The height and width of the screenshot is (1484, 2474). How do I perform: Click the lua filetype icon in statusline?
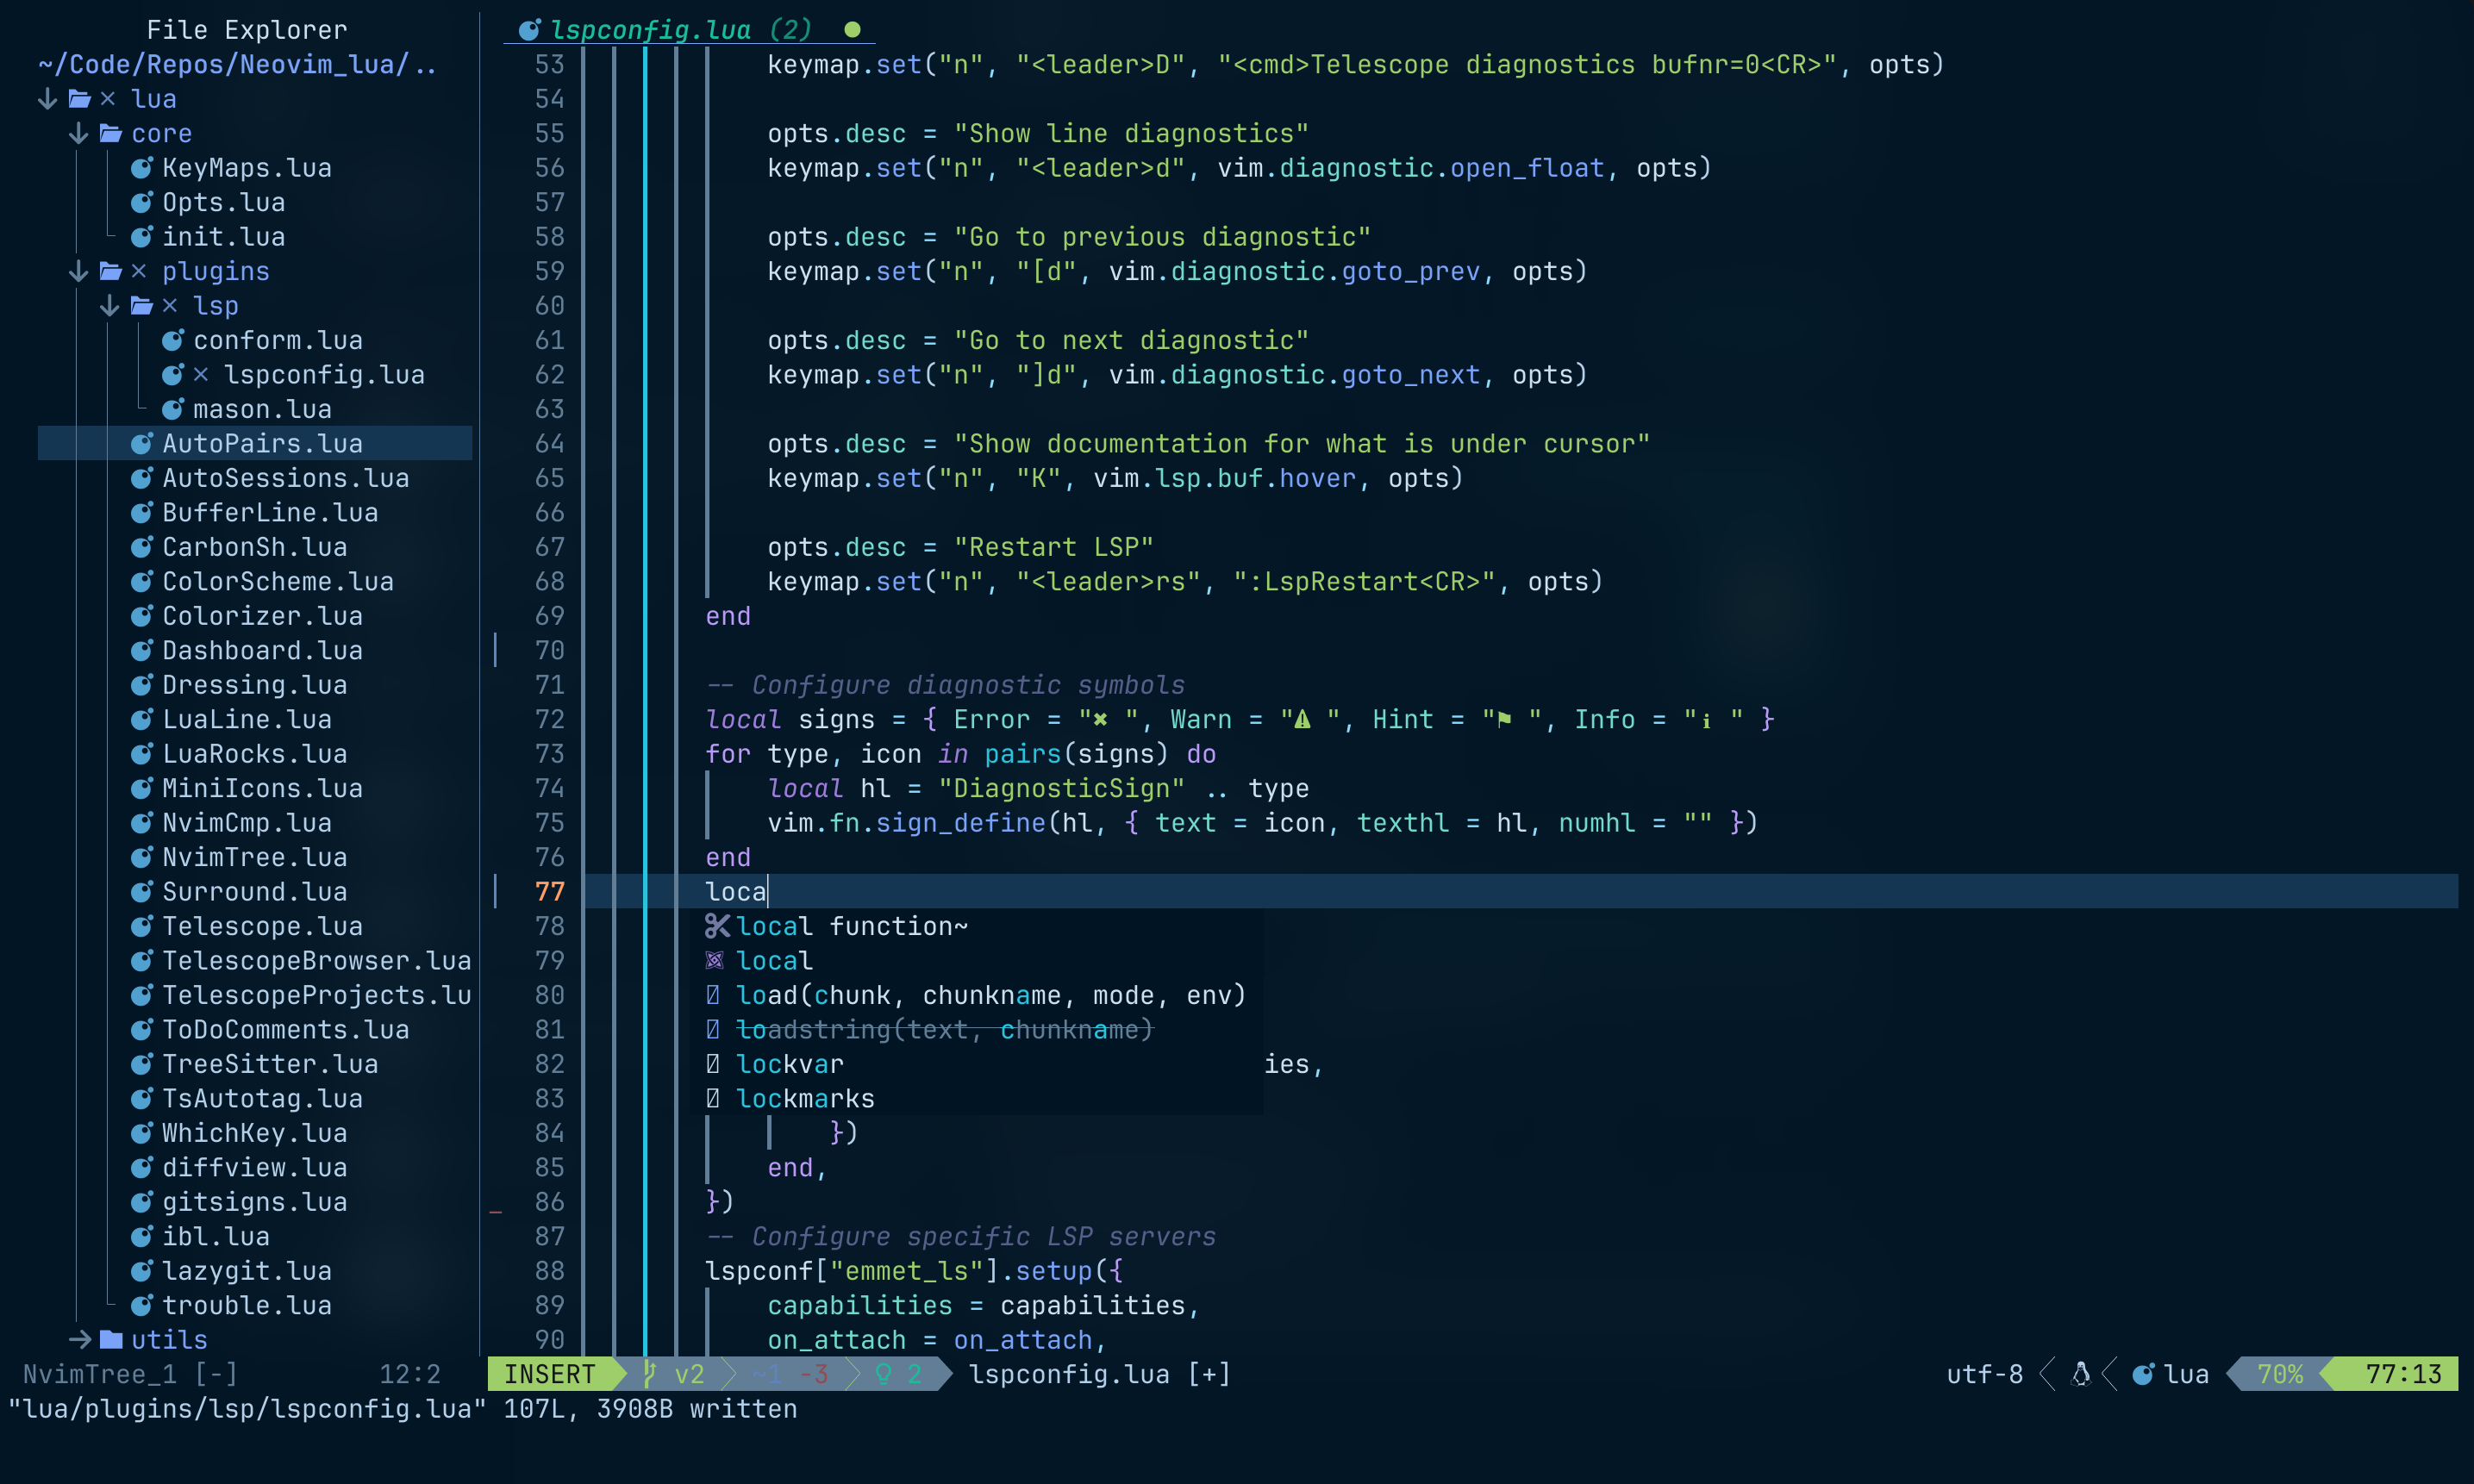pyautogui.click(x=2142, y=1374)
